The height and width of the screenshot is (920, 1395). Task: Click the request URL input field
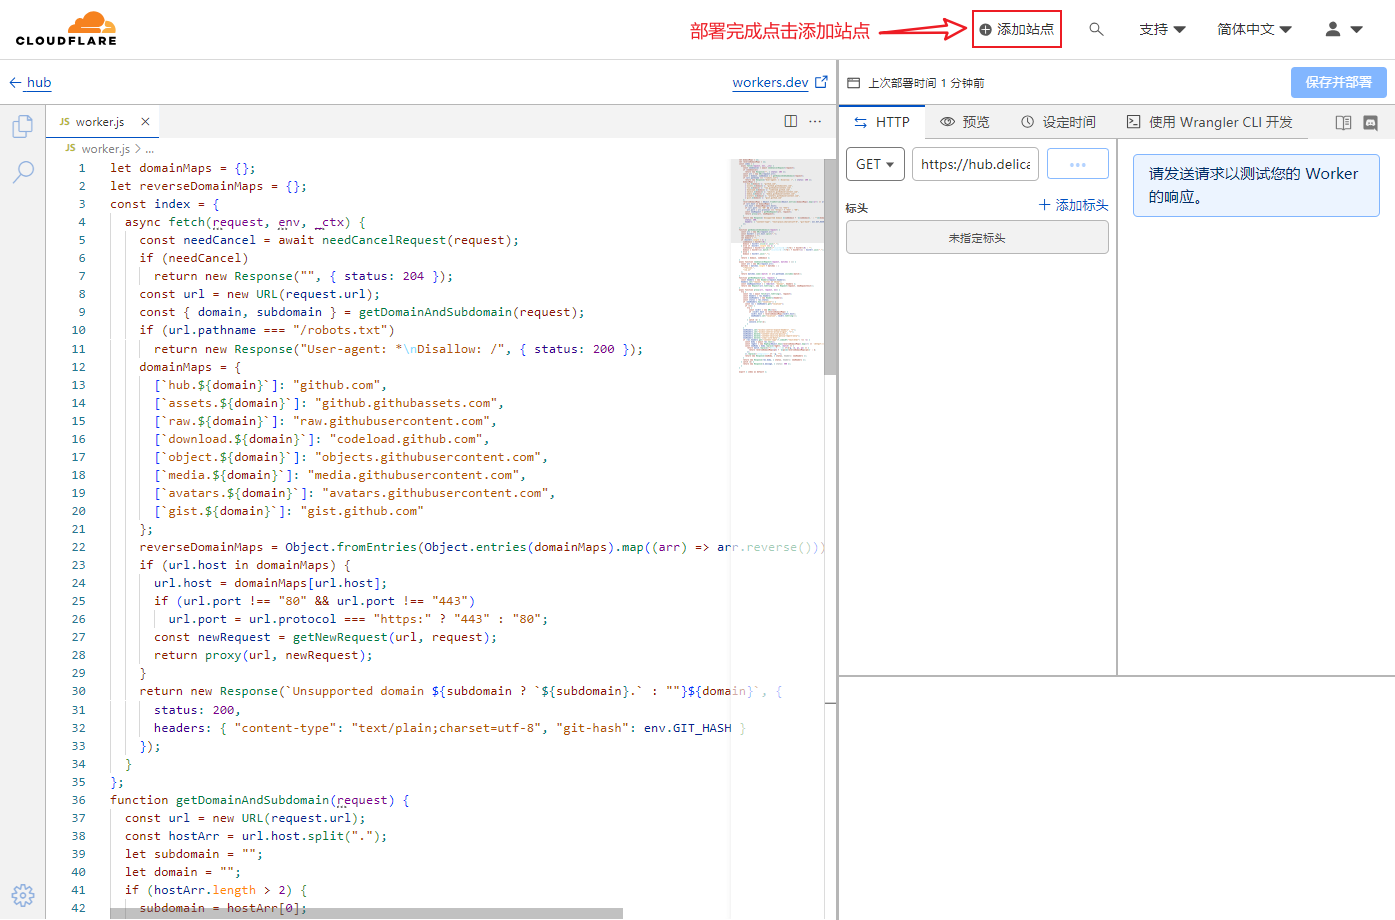975,164
